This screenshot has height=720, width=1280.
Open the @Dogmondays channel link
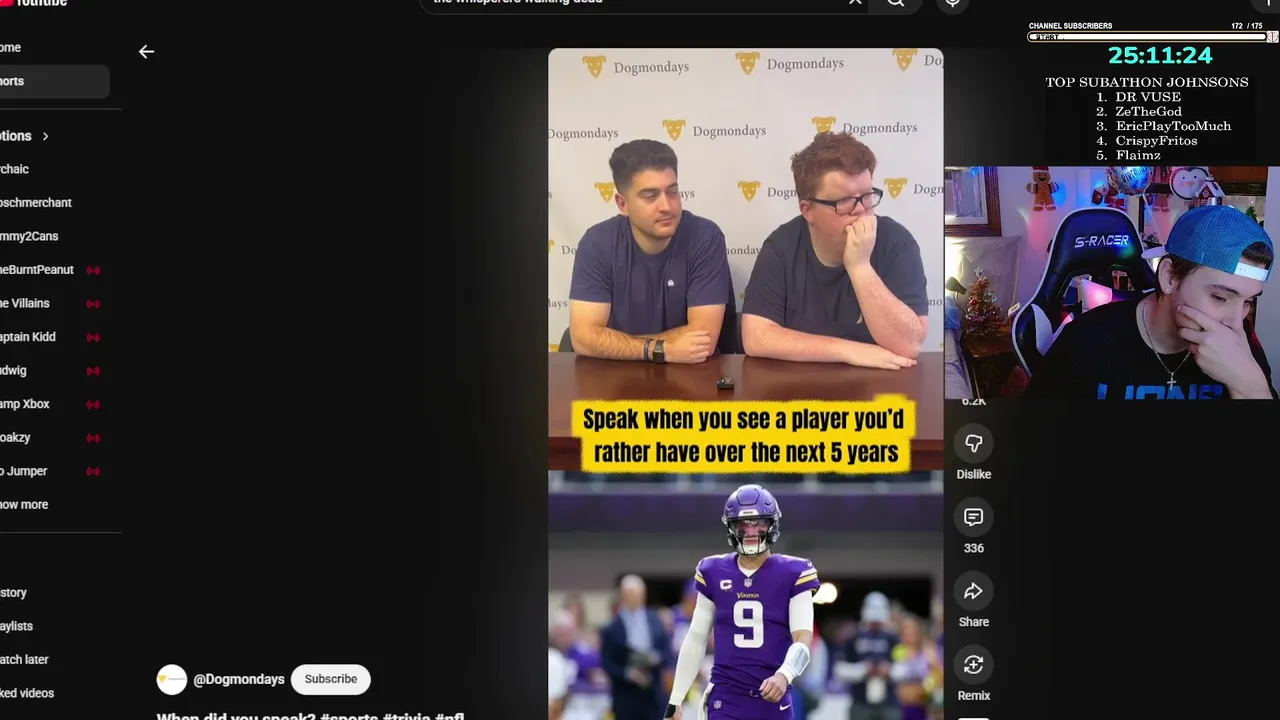click(x=239, y=679)
